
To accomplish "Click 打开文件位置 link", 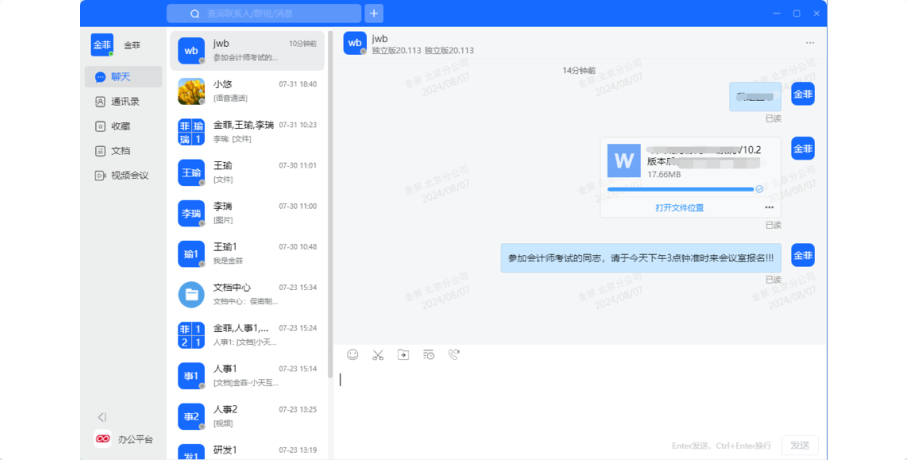I will [x=679, y=207].
